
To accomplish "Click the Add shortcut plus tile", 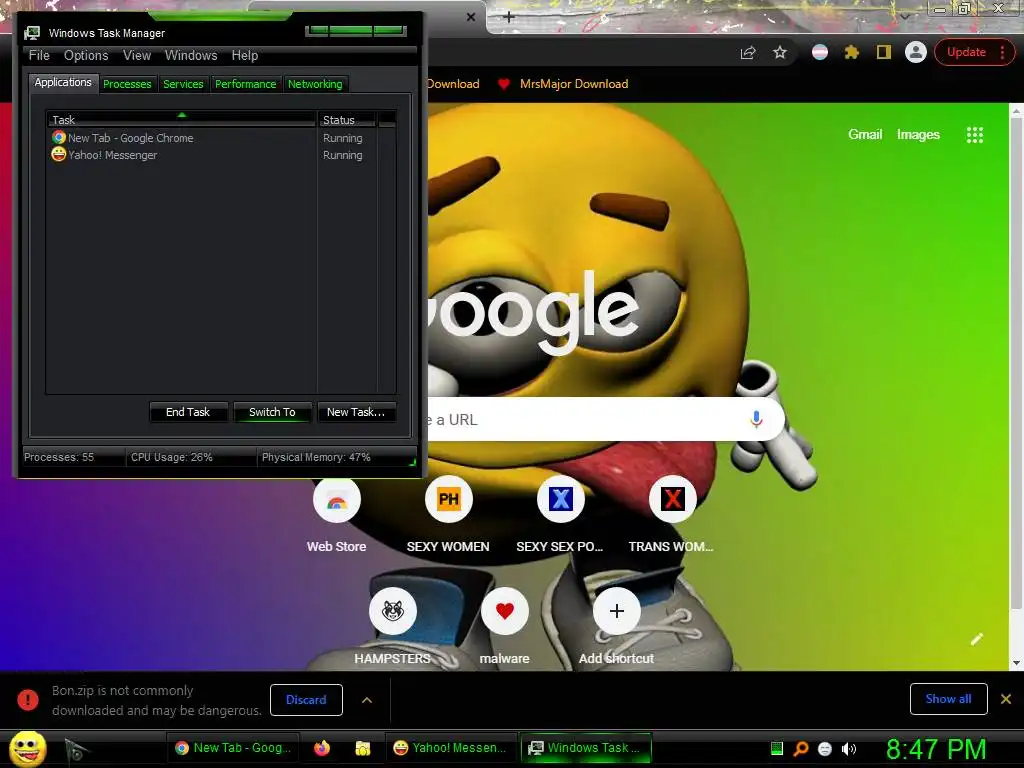I will [616, 611].
